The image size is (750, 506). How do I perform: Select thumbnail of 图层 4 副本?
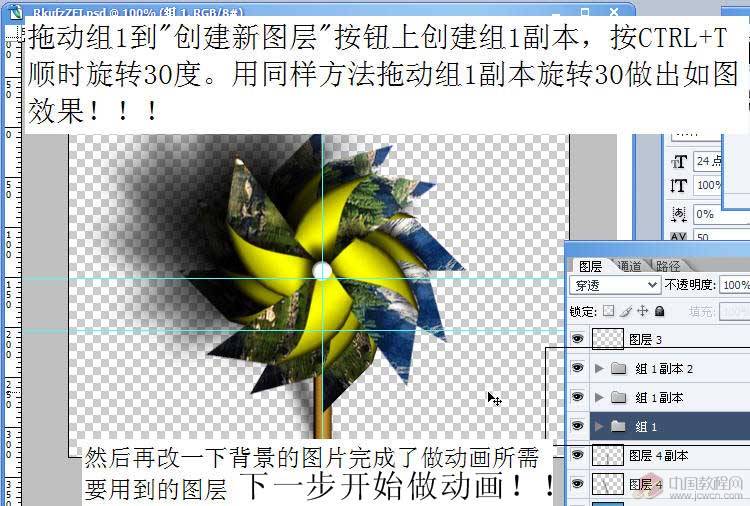(607, 455)
